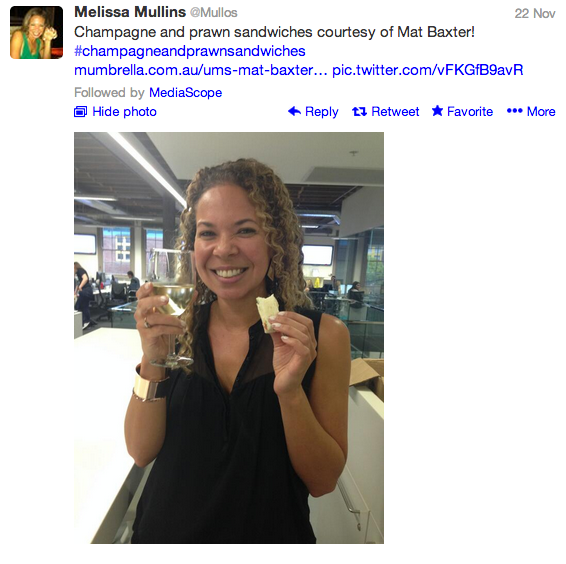Open the More options text menu
This screenshot has width=566, height=564.
pos(541,112)
